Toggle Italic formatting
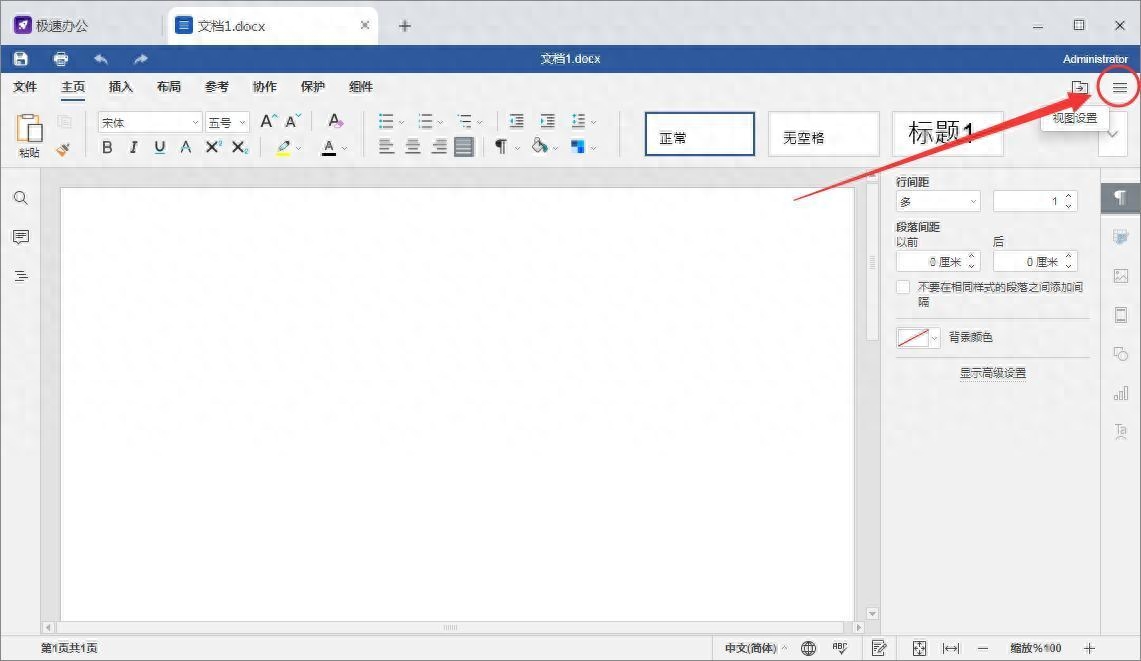This screenshot has height=661, width=1141. point(133,147)
